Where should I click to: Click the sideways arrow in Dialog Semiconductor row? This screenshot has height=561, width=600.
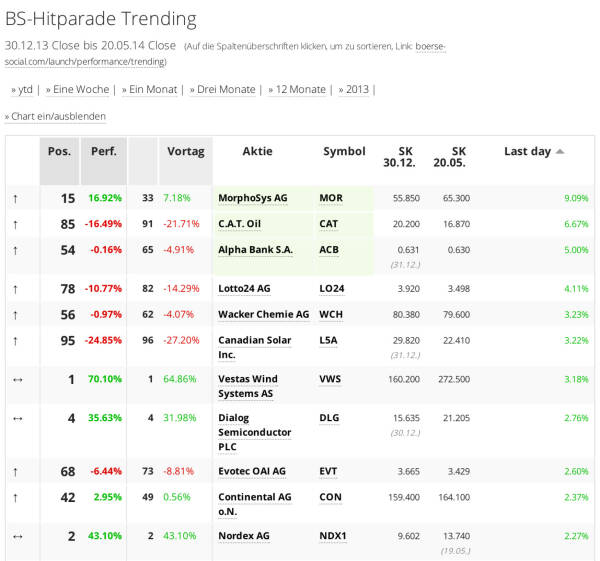click(16, 418)
